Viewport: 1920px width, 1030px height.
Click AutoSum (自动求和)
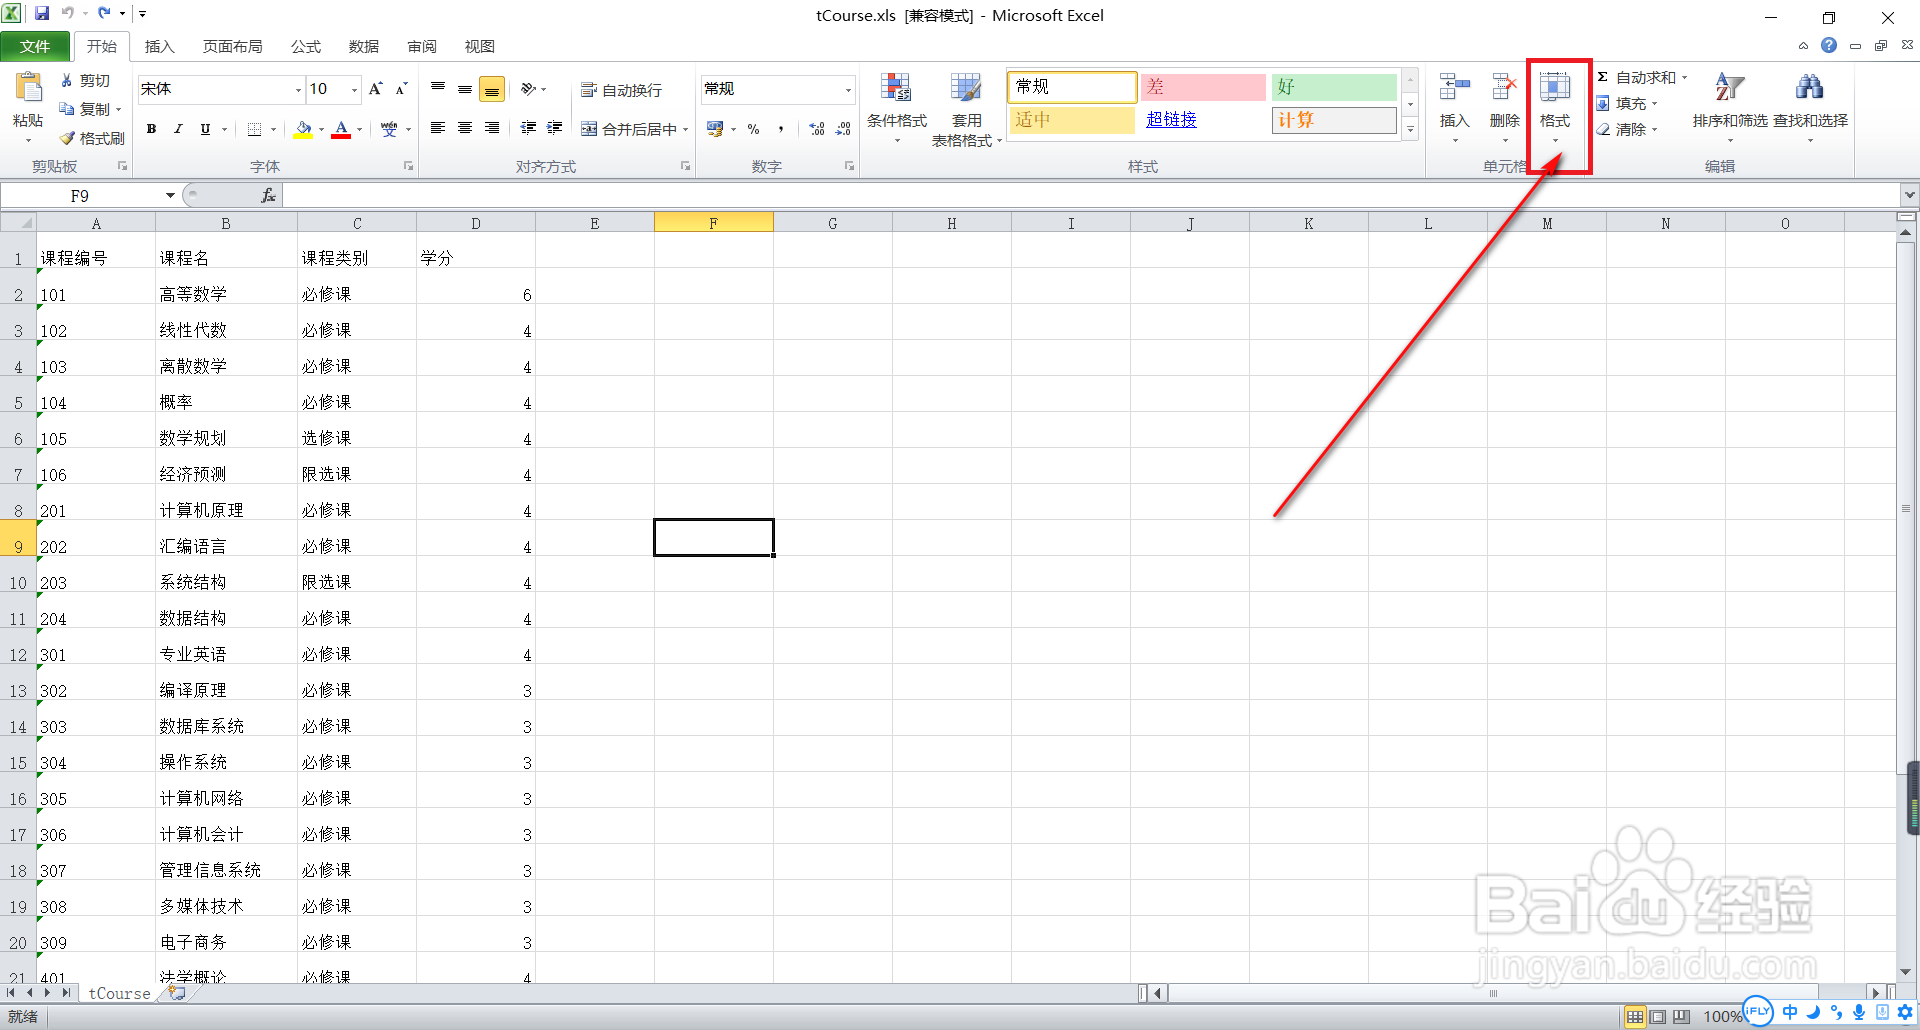pyautogui.click(x=1641, y=77)
